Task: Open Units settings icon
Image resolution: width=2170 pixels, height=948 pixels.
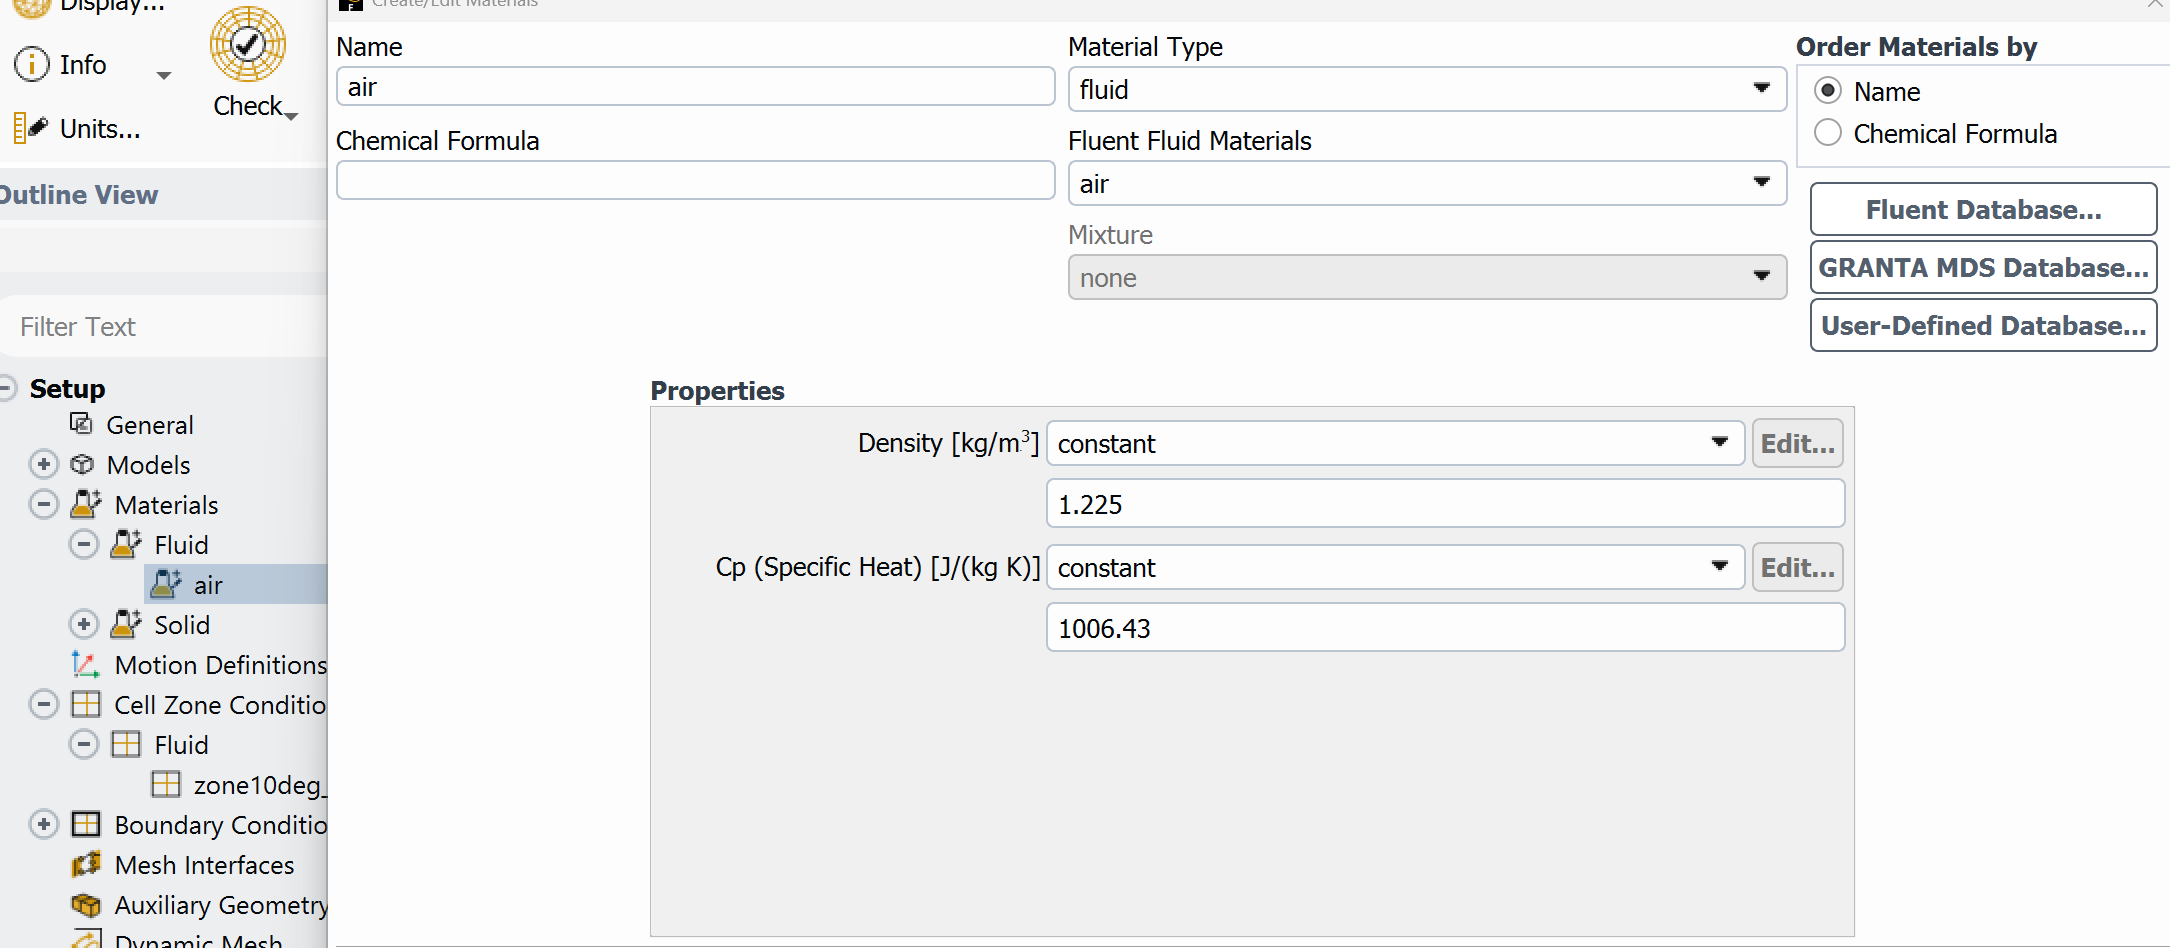Action: [30, 128]
